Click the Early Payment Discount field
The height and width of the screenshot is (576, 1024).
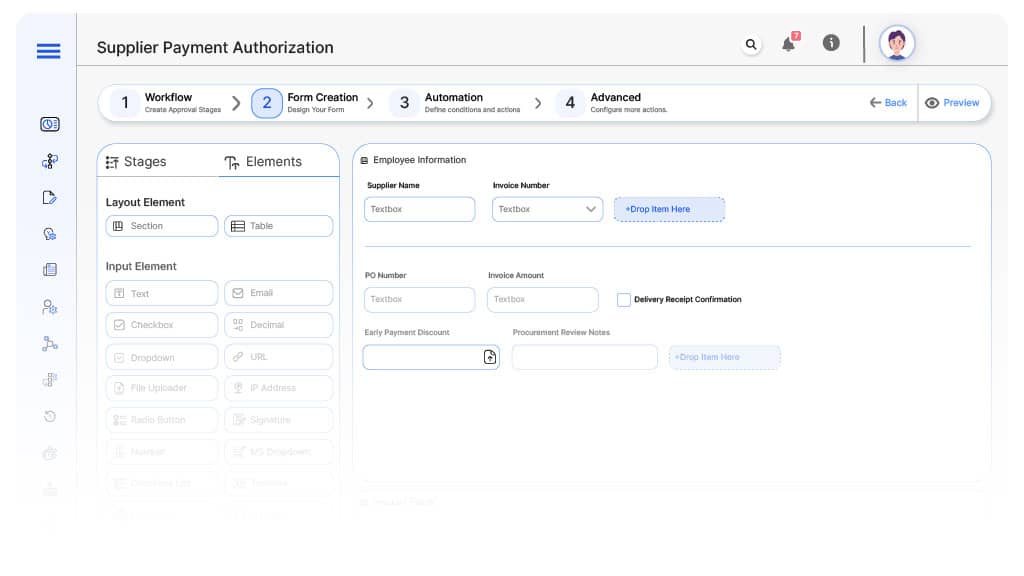[x=431, y=357]
